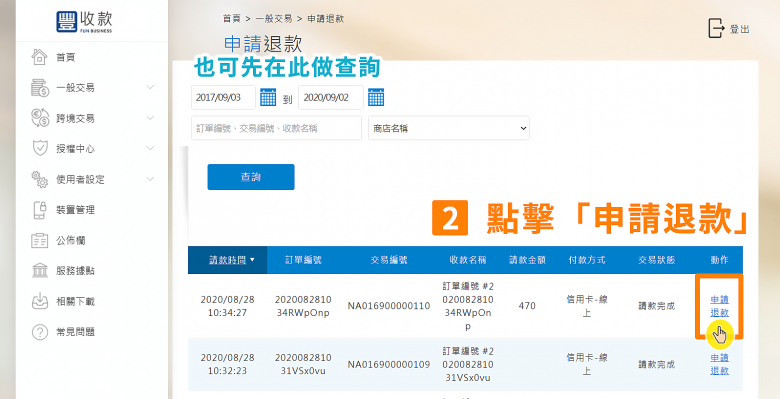Click 首頁 in the breadcrumb
780x399 pixels.
click(231, 19)
